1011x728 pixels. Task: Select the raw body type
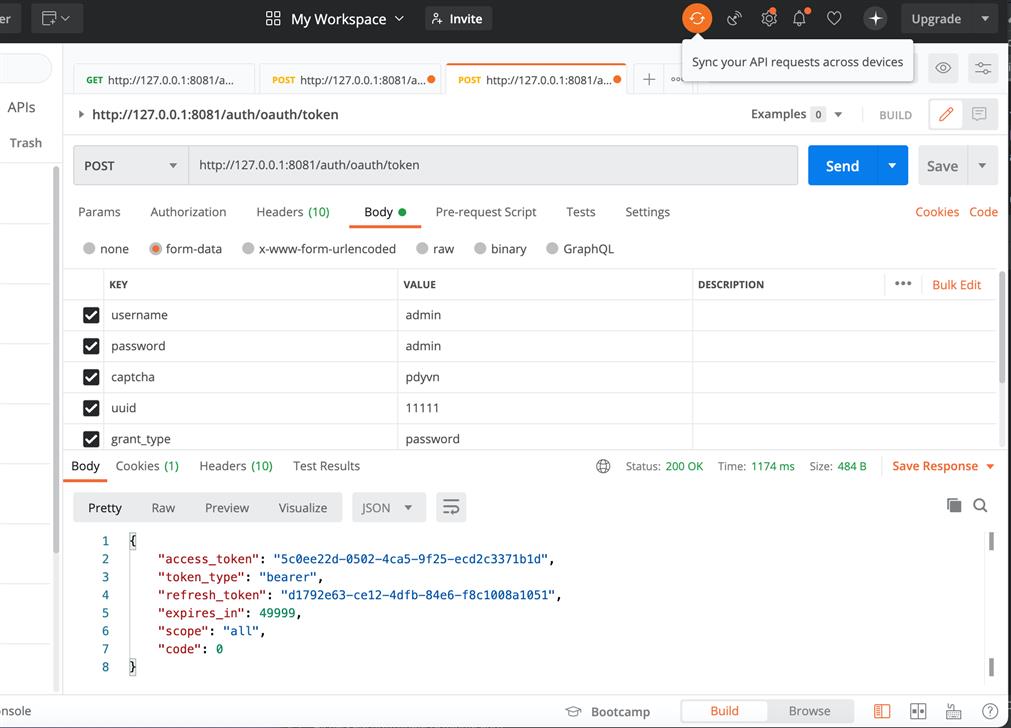coord(422,249)
